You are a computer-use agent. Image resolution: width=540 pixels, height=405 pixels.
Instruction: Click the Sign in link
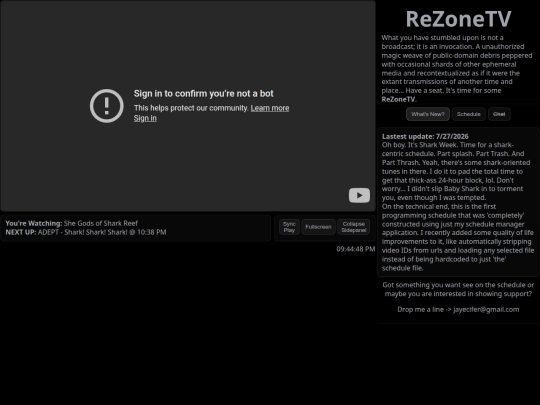pyautogui.click(x=145, y=118)
